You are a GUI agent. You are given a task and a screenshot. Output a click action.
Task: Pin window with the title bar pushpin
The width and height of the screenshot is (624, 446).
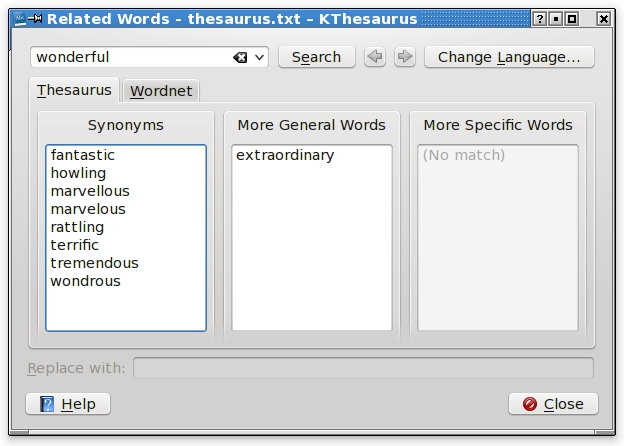click(35, 18)
